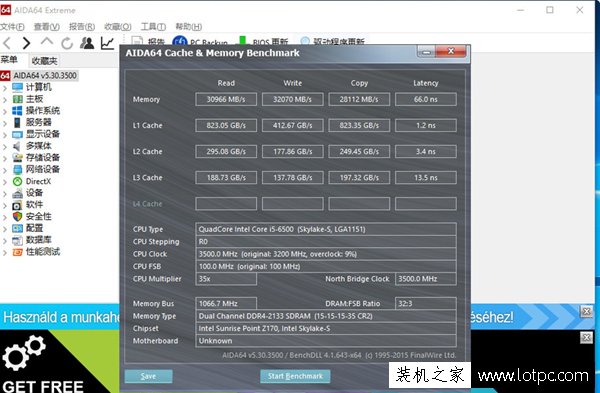Click the Memory Bus 1066.7 MHz field
The width and height of the screenshot is (600, 393).
226,303
